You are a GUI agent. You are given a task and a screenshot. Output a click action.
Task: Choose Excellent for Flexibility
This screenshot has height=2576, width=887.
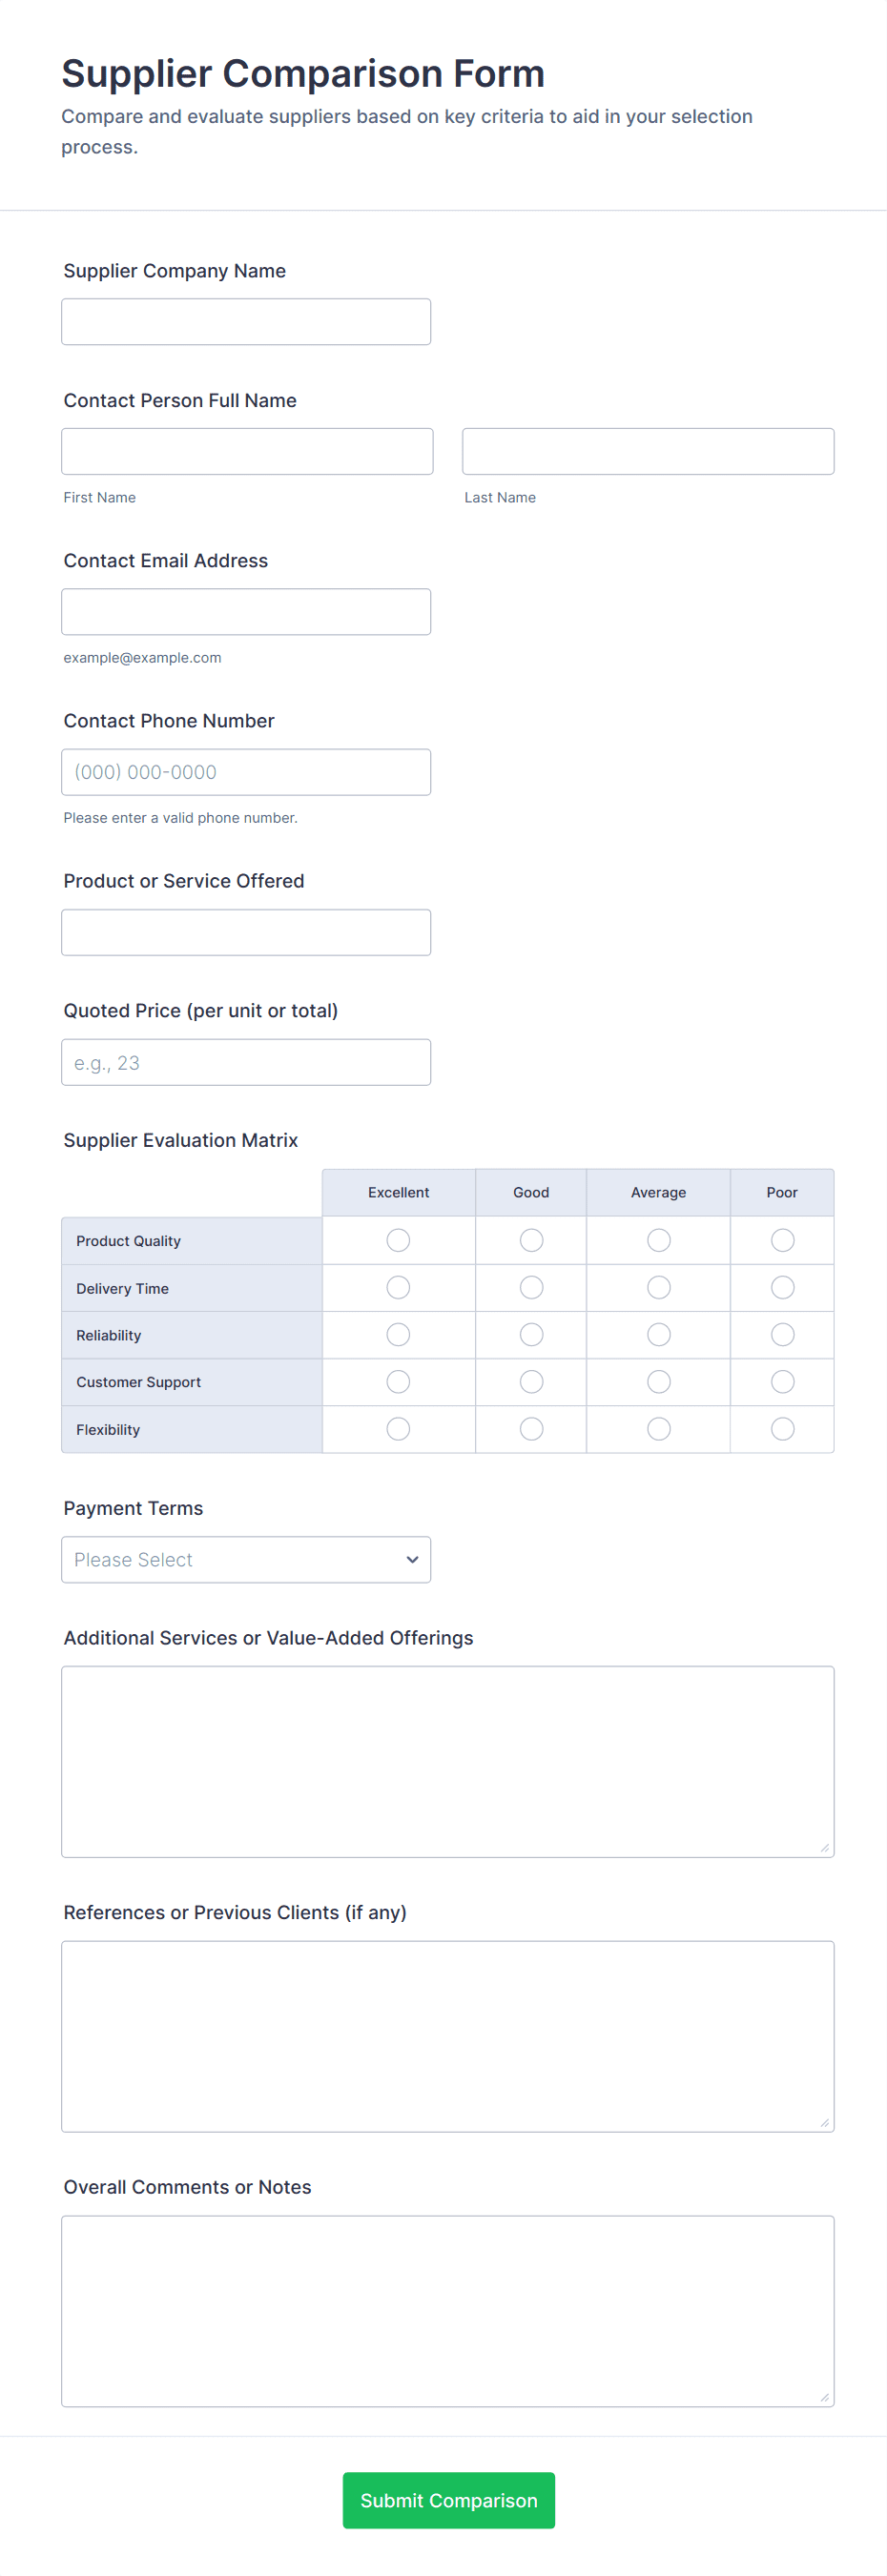point(398,1429)
